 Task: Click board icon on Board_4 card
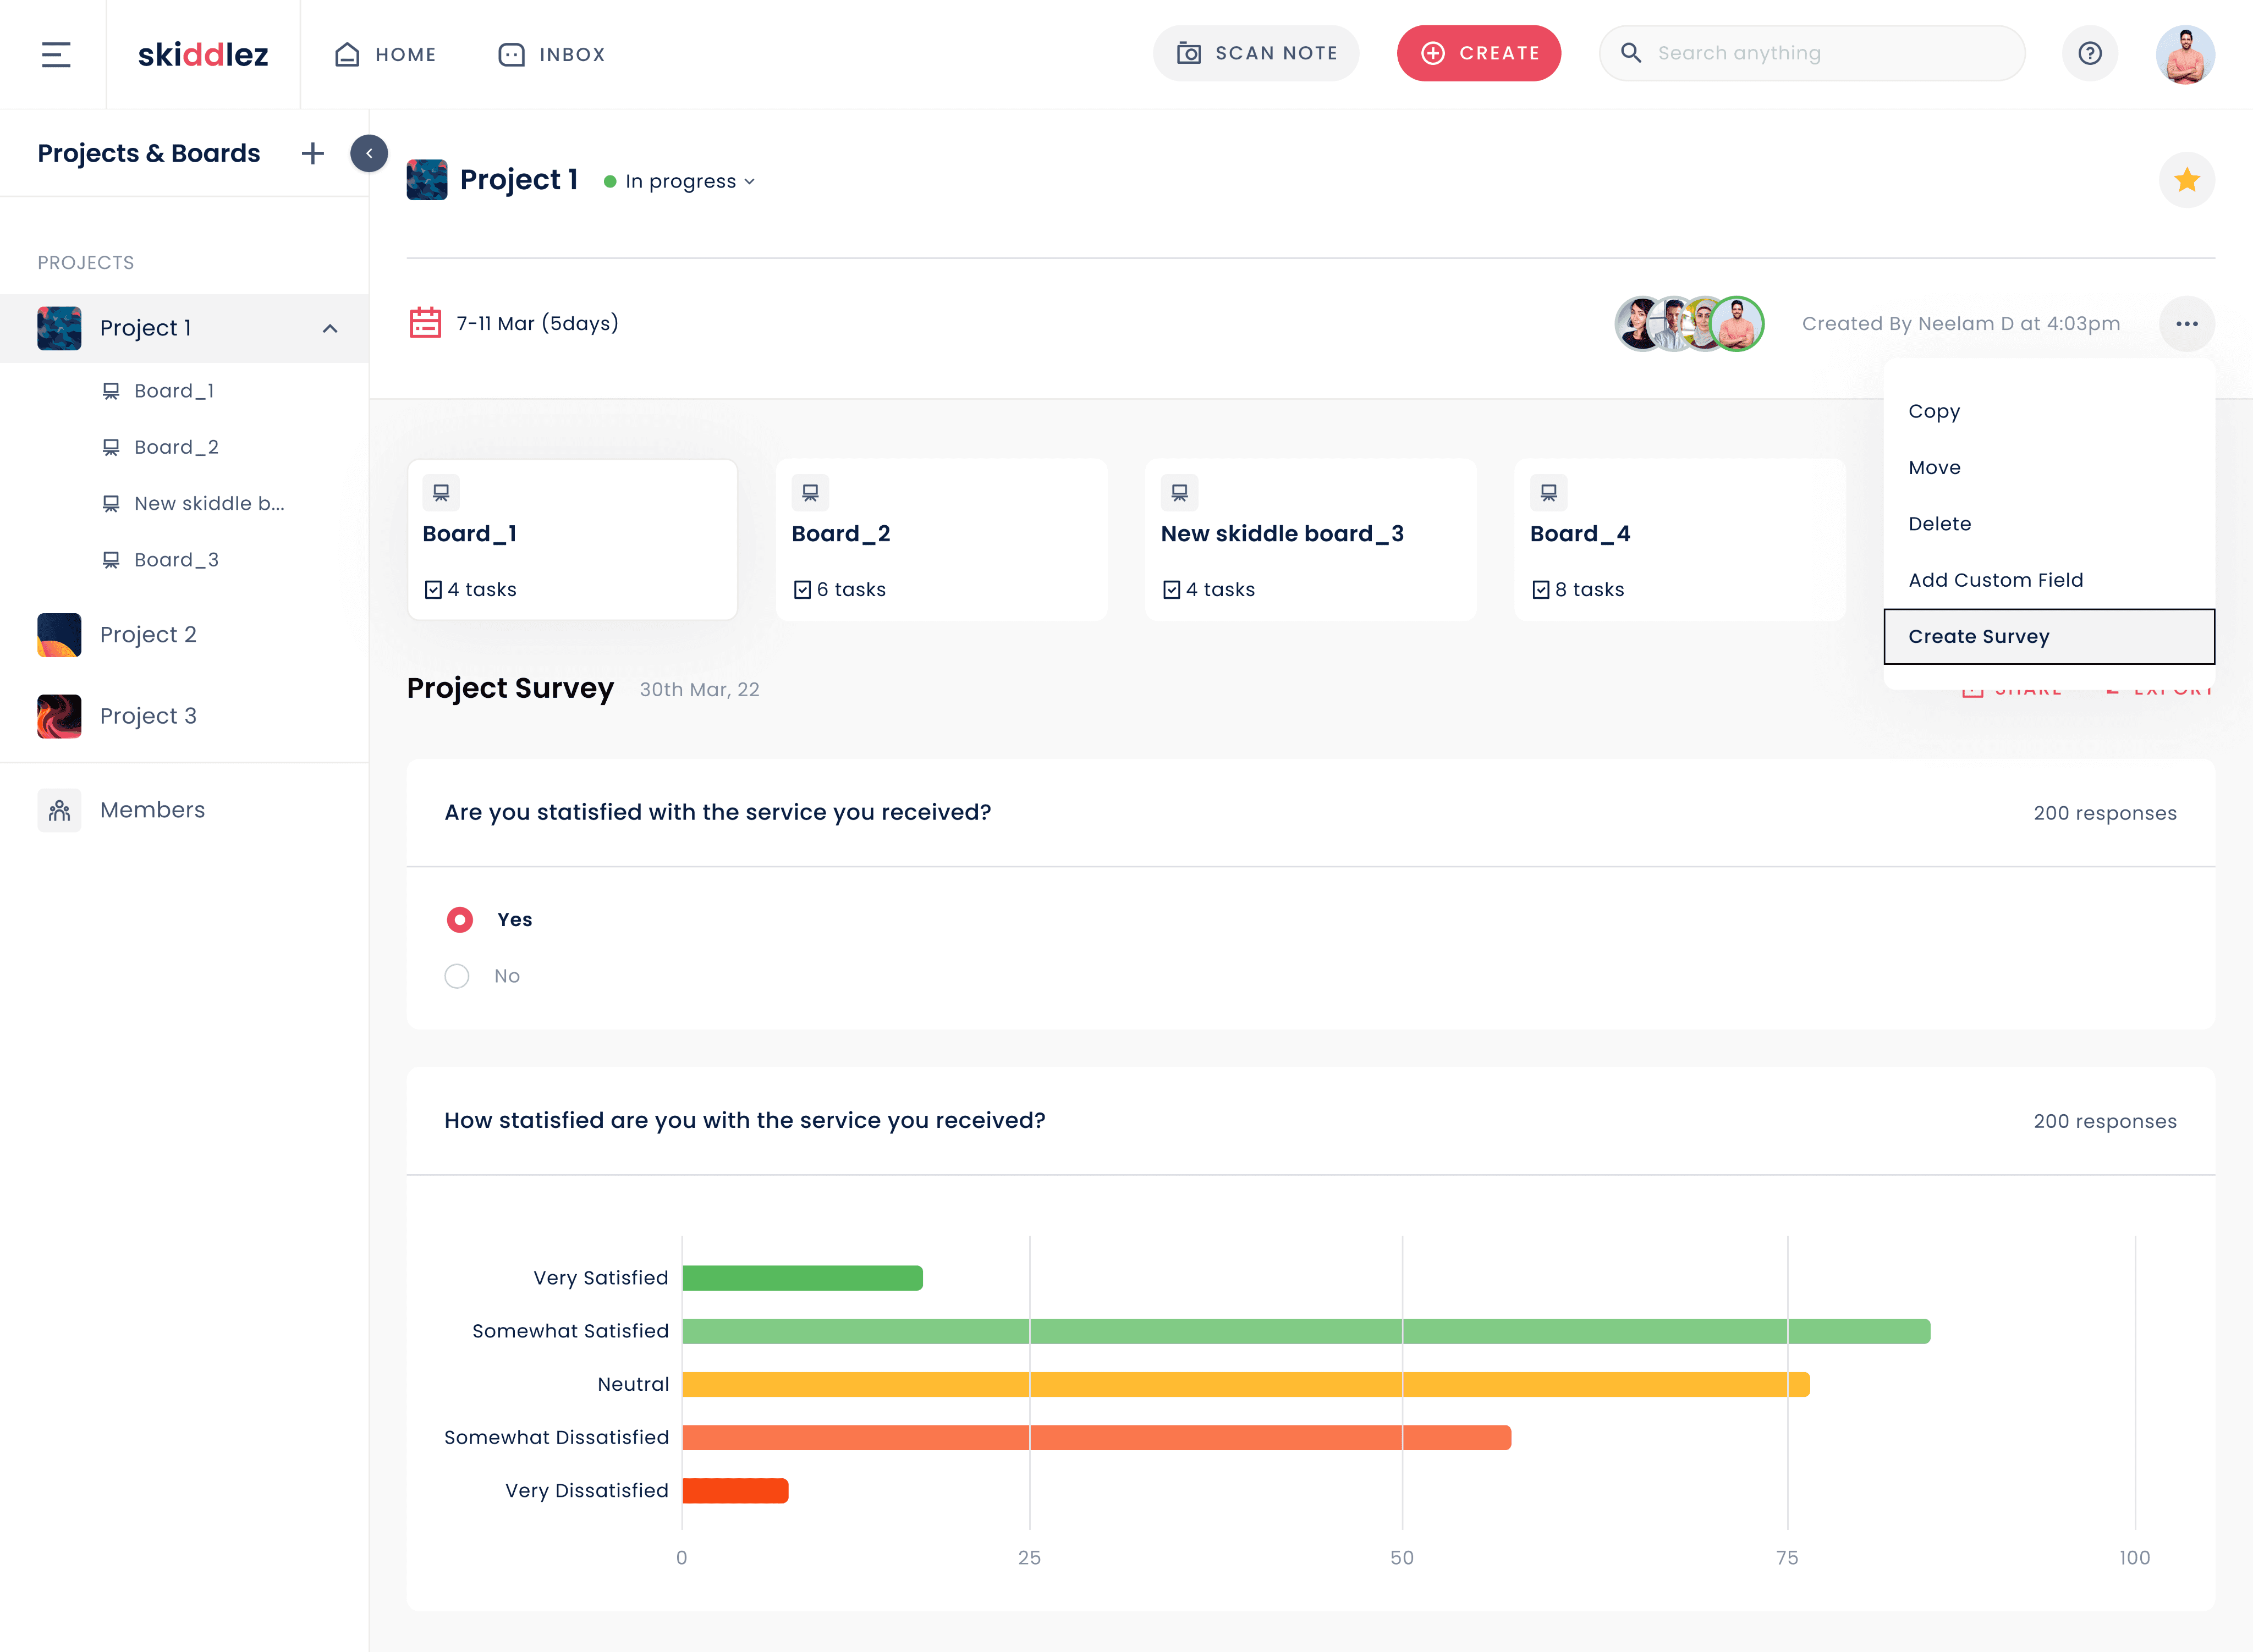click(1548, 492)
